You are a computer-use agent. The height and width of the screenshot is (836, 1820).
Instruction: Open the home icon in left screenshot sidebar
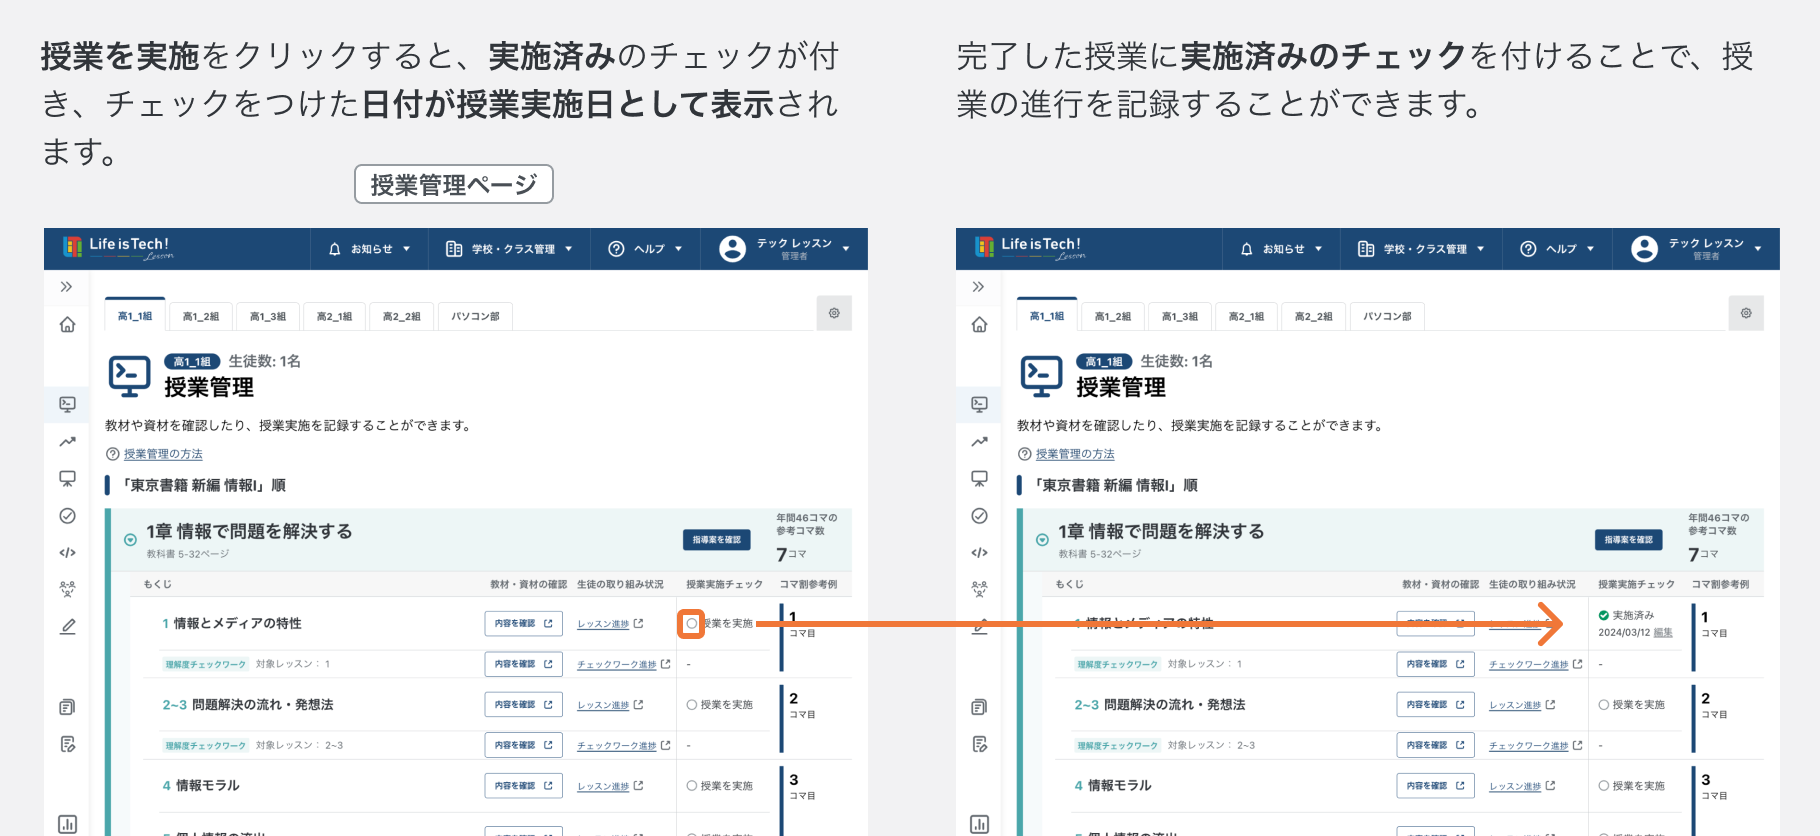click(x=67, y=324)
